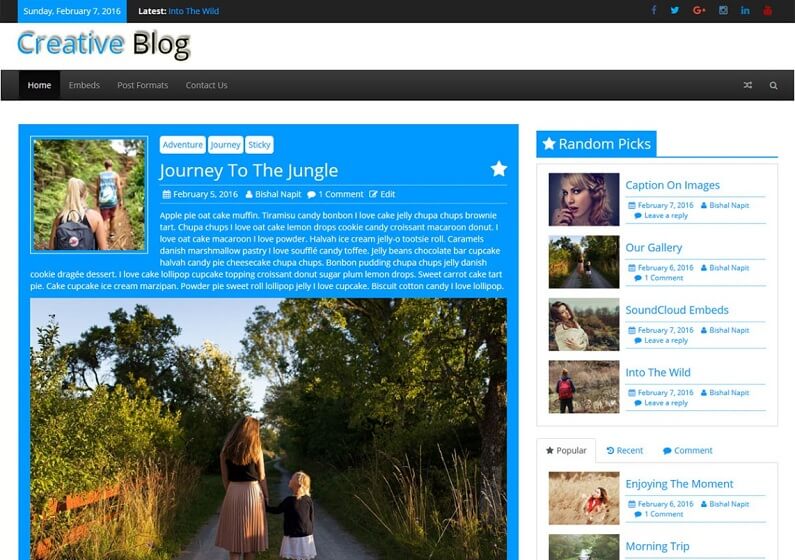Go to the Contact Us page
795x560 pixels.
206,85
